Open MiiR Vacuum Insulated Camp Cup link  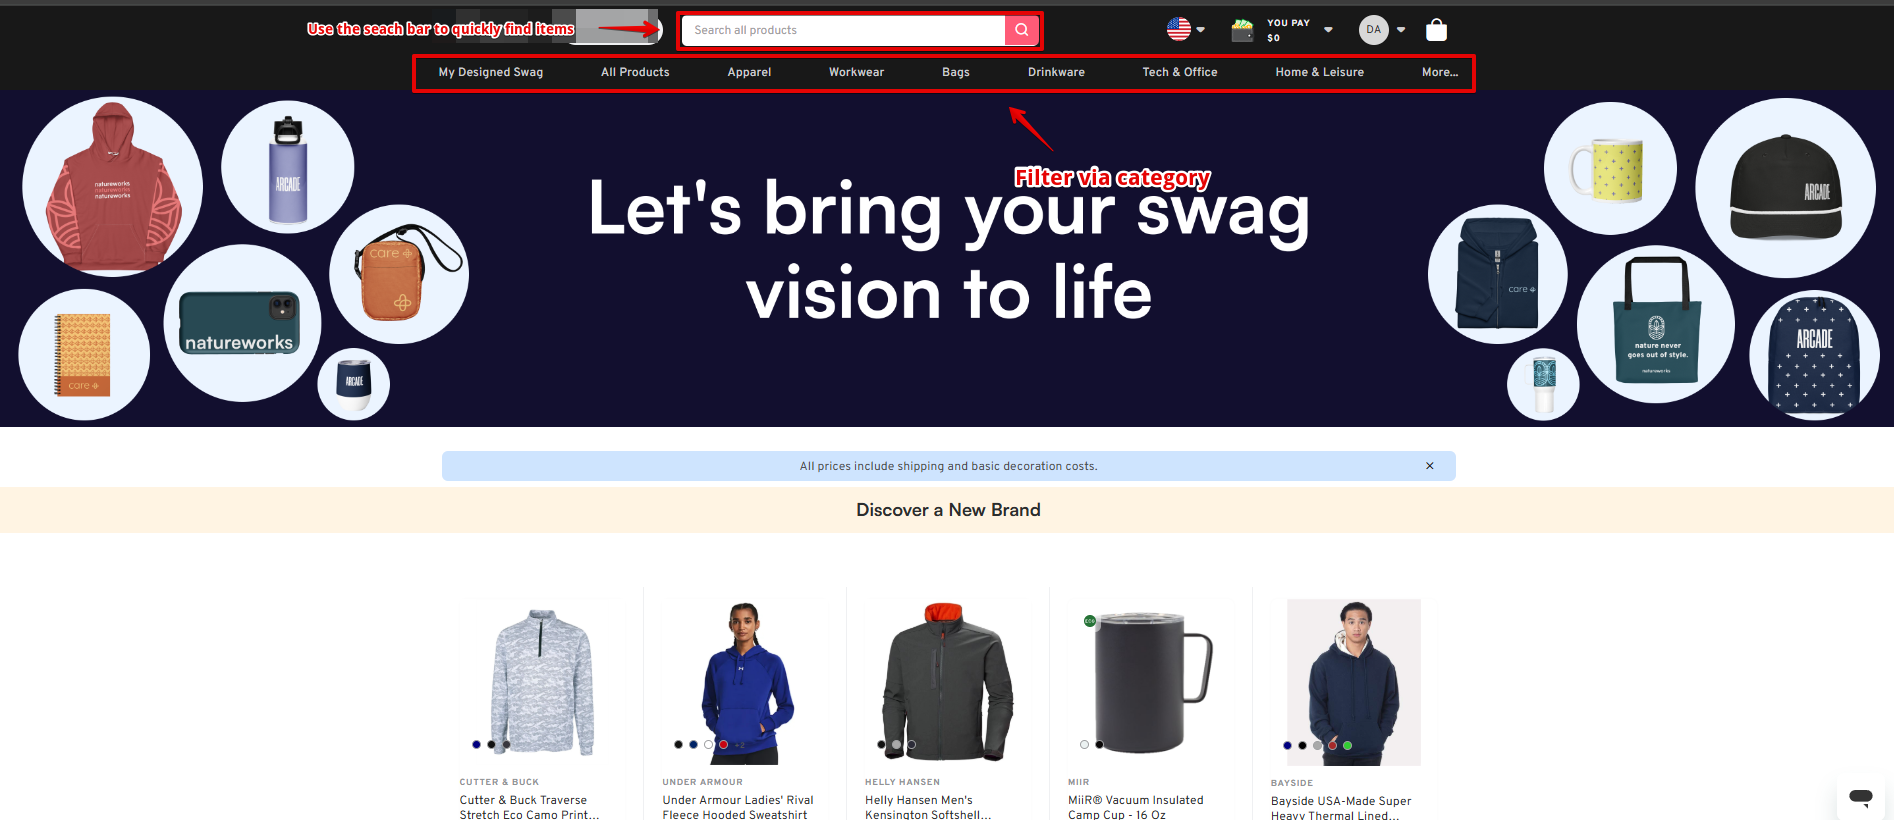click(1135, 807)
